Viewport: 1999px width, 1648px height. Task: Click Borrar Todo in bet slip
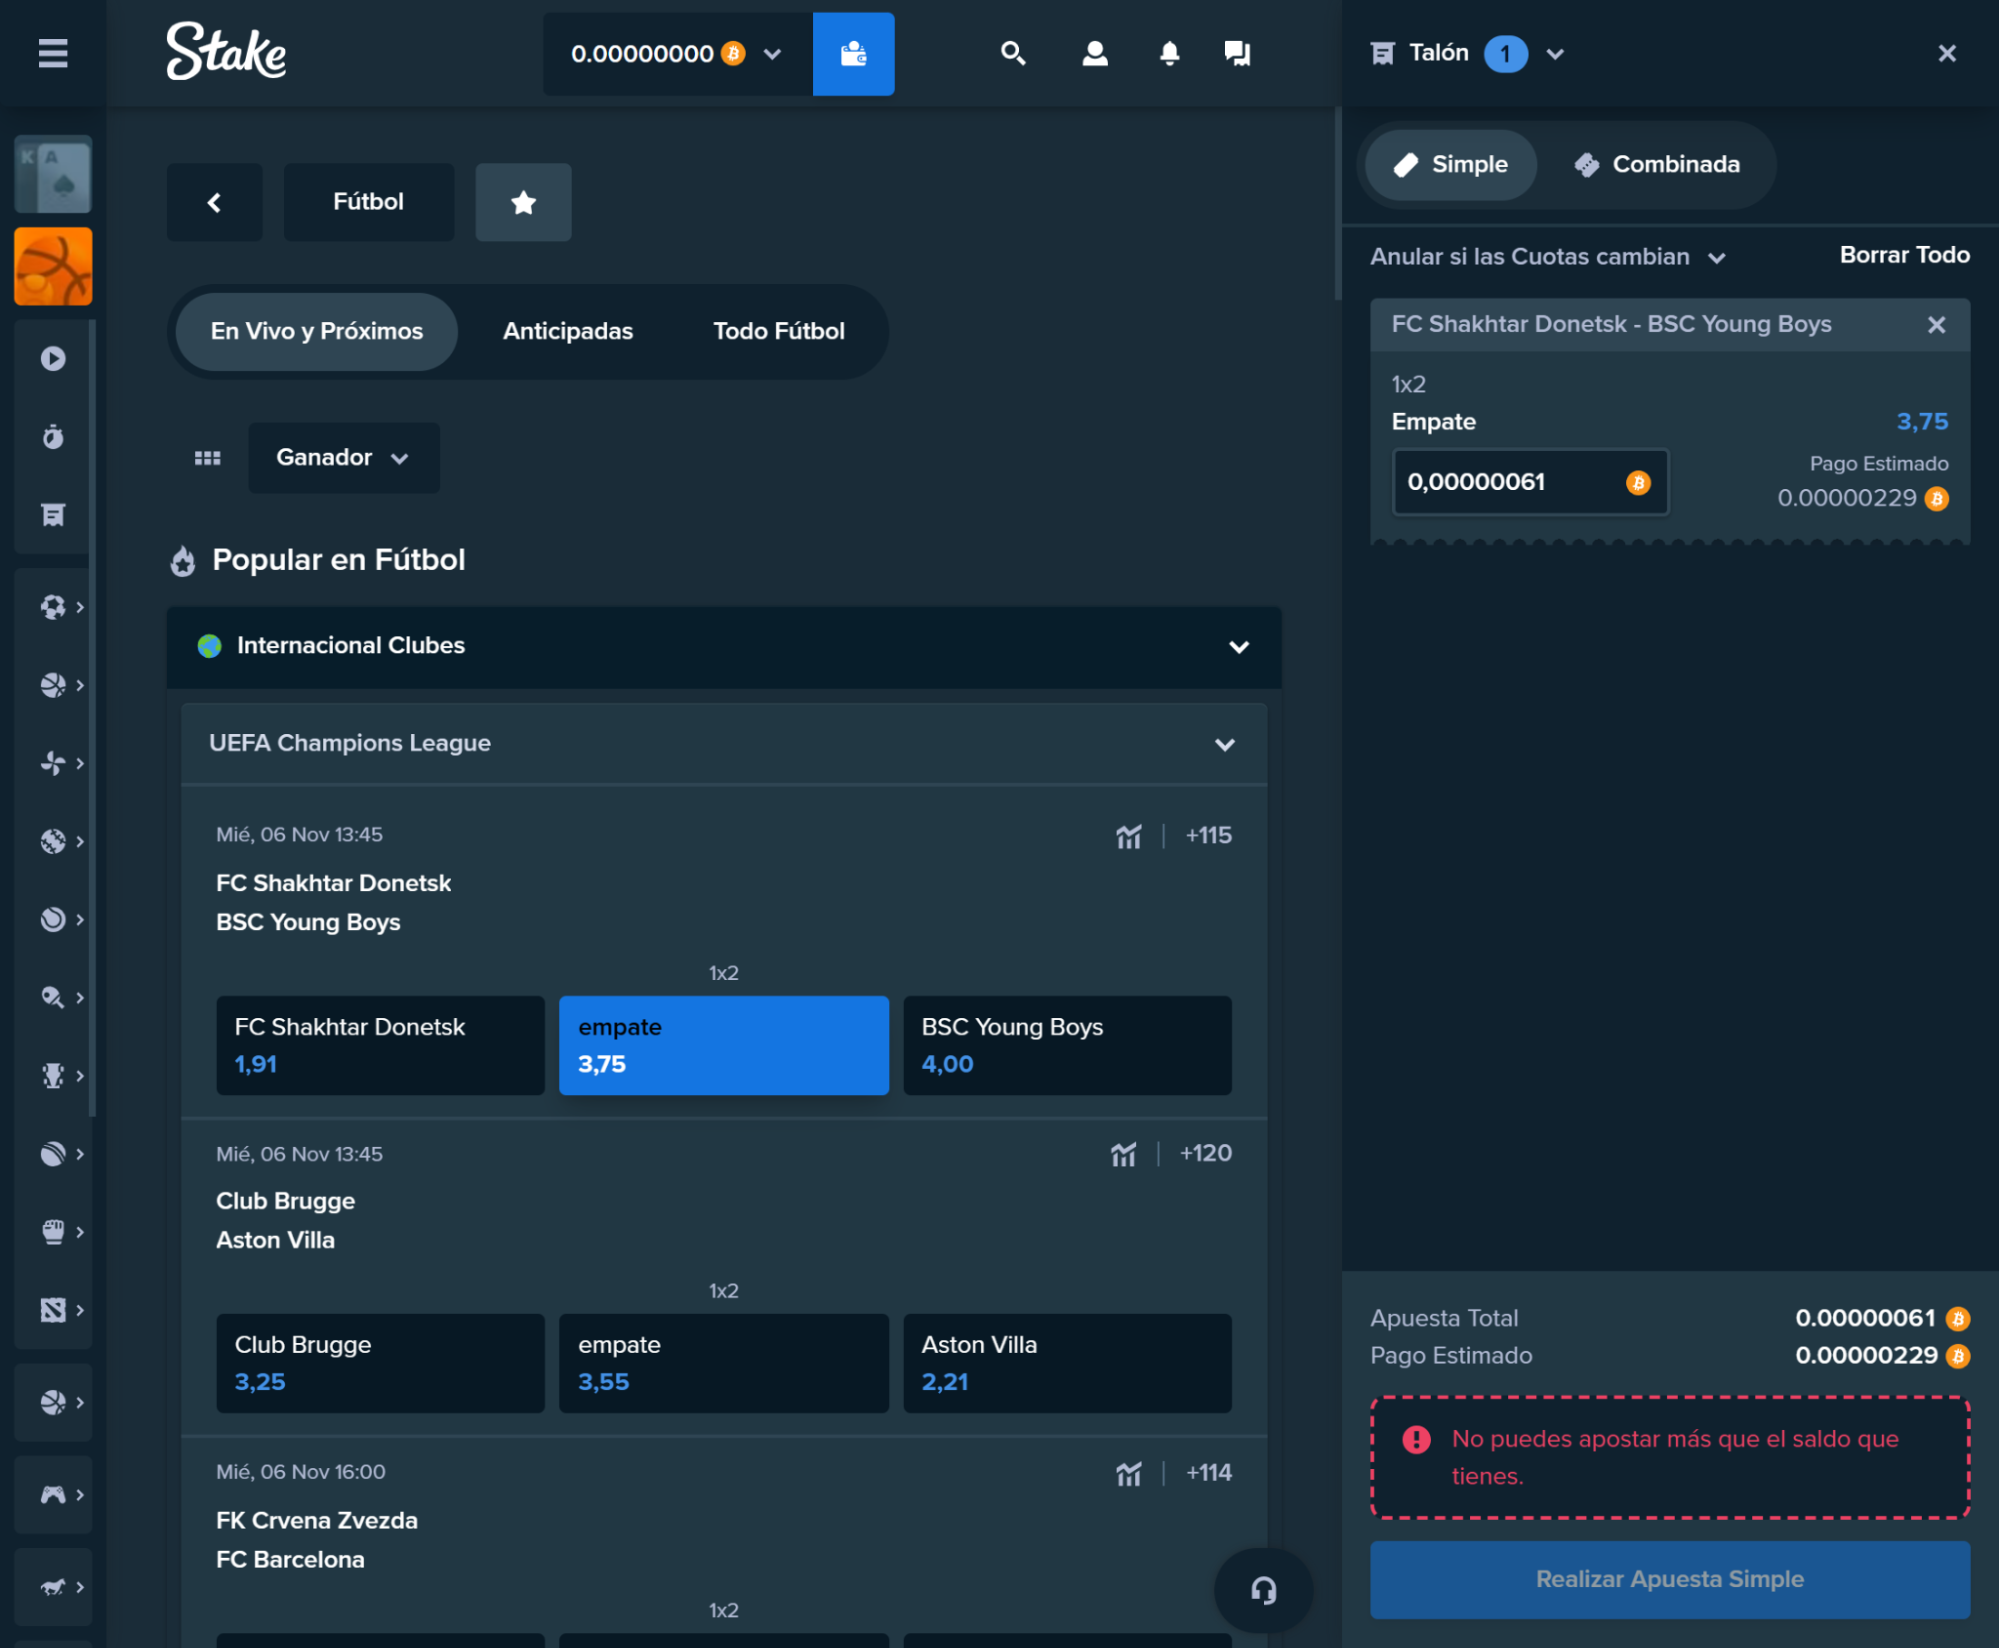point(1904,255)
